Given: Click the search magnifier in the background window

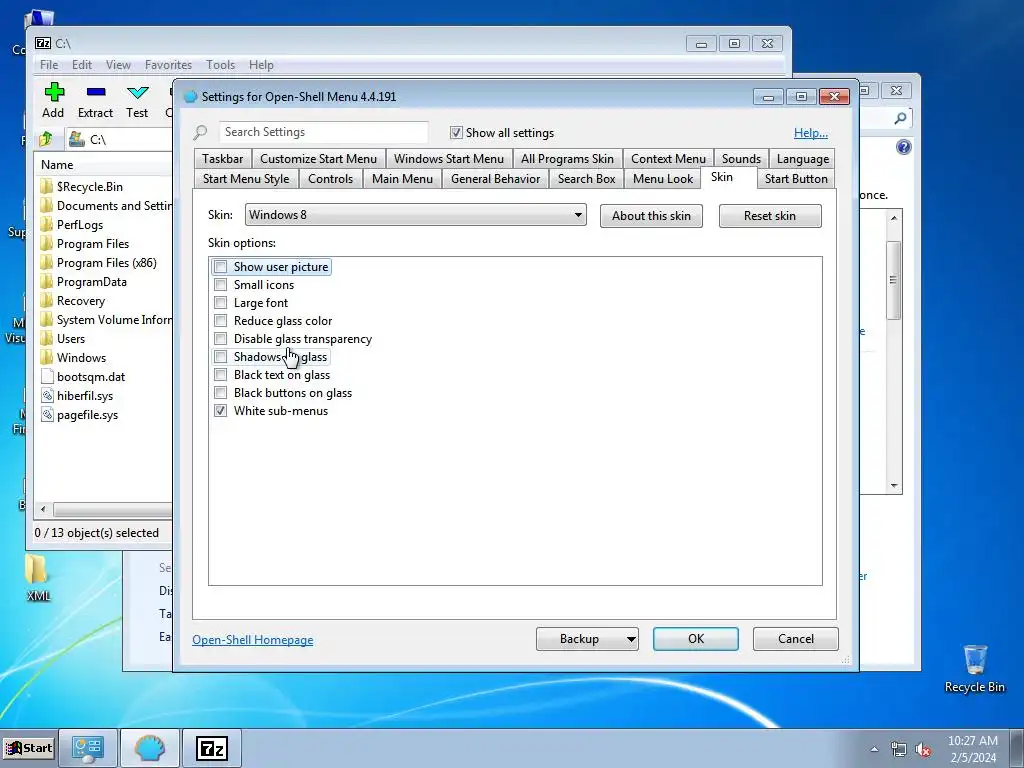Looking at the screenshot, I should coord(900,118).
